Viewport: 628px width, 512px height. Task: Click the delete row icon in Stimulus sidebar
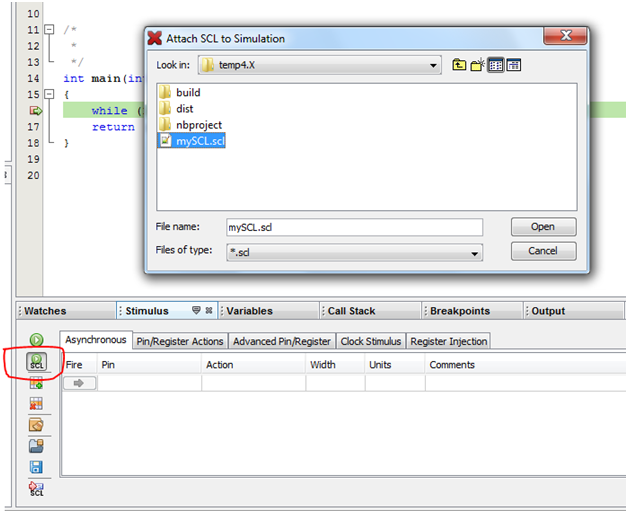pos(36,403)
